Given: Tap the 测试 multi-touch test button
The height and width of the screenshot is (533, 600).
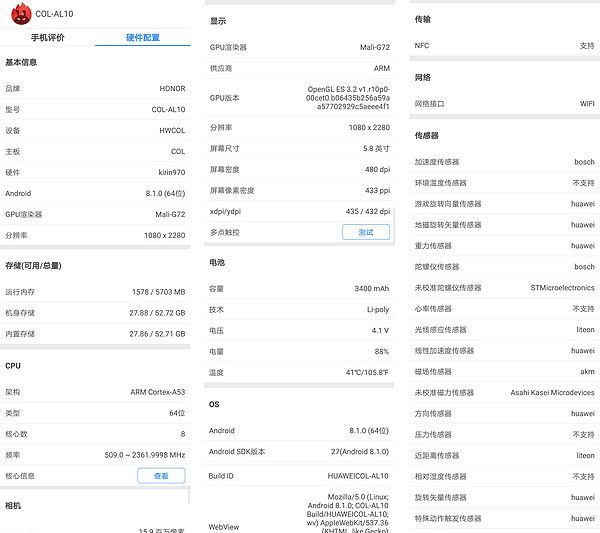Looking at the screenshot, I should point(366,232).
